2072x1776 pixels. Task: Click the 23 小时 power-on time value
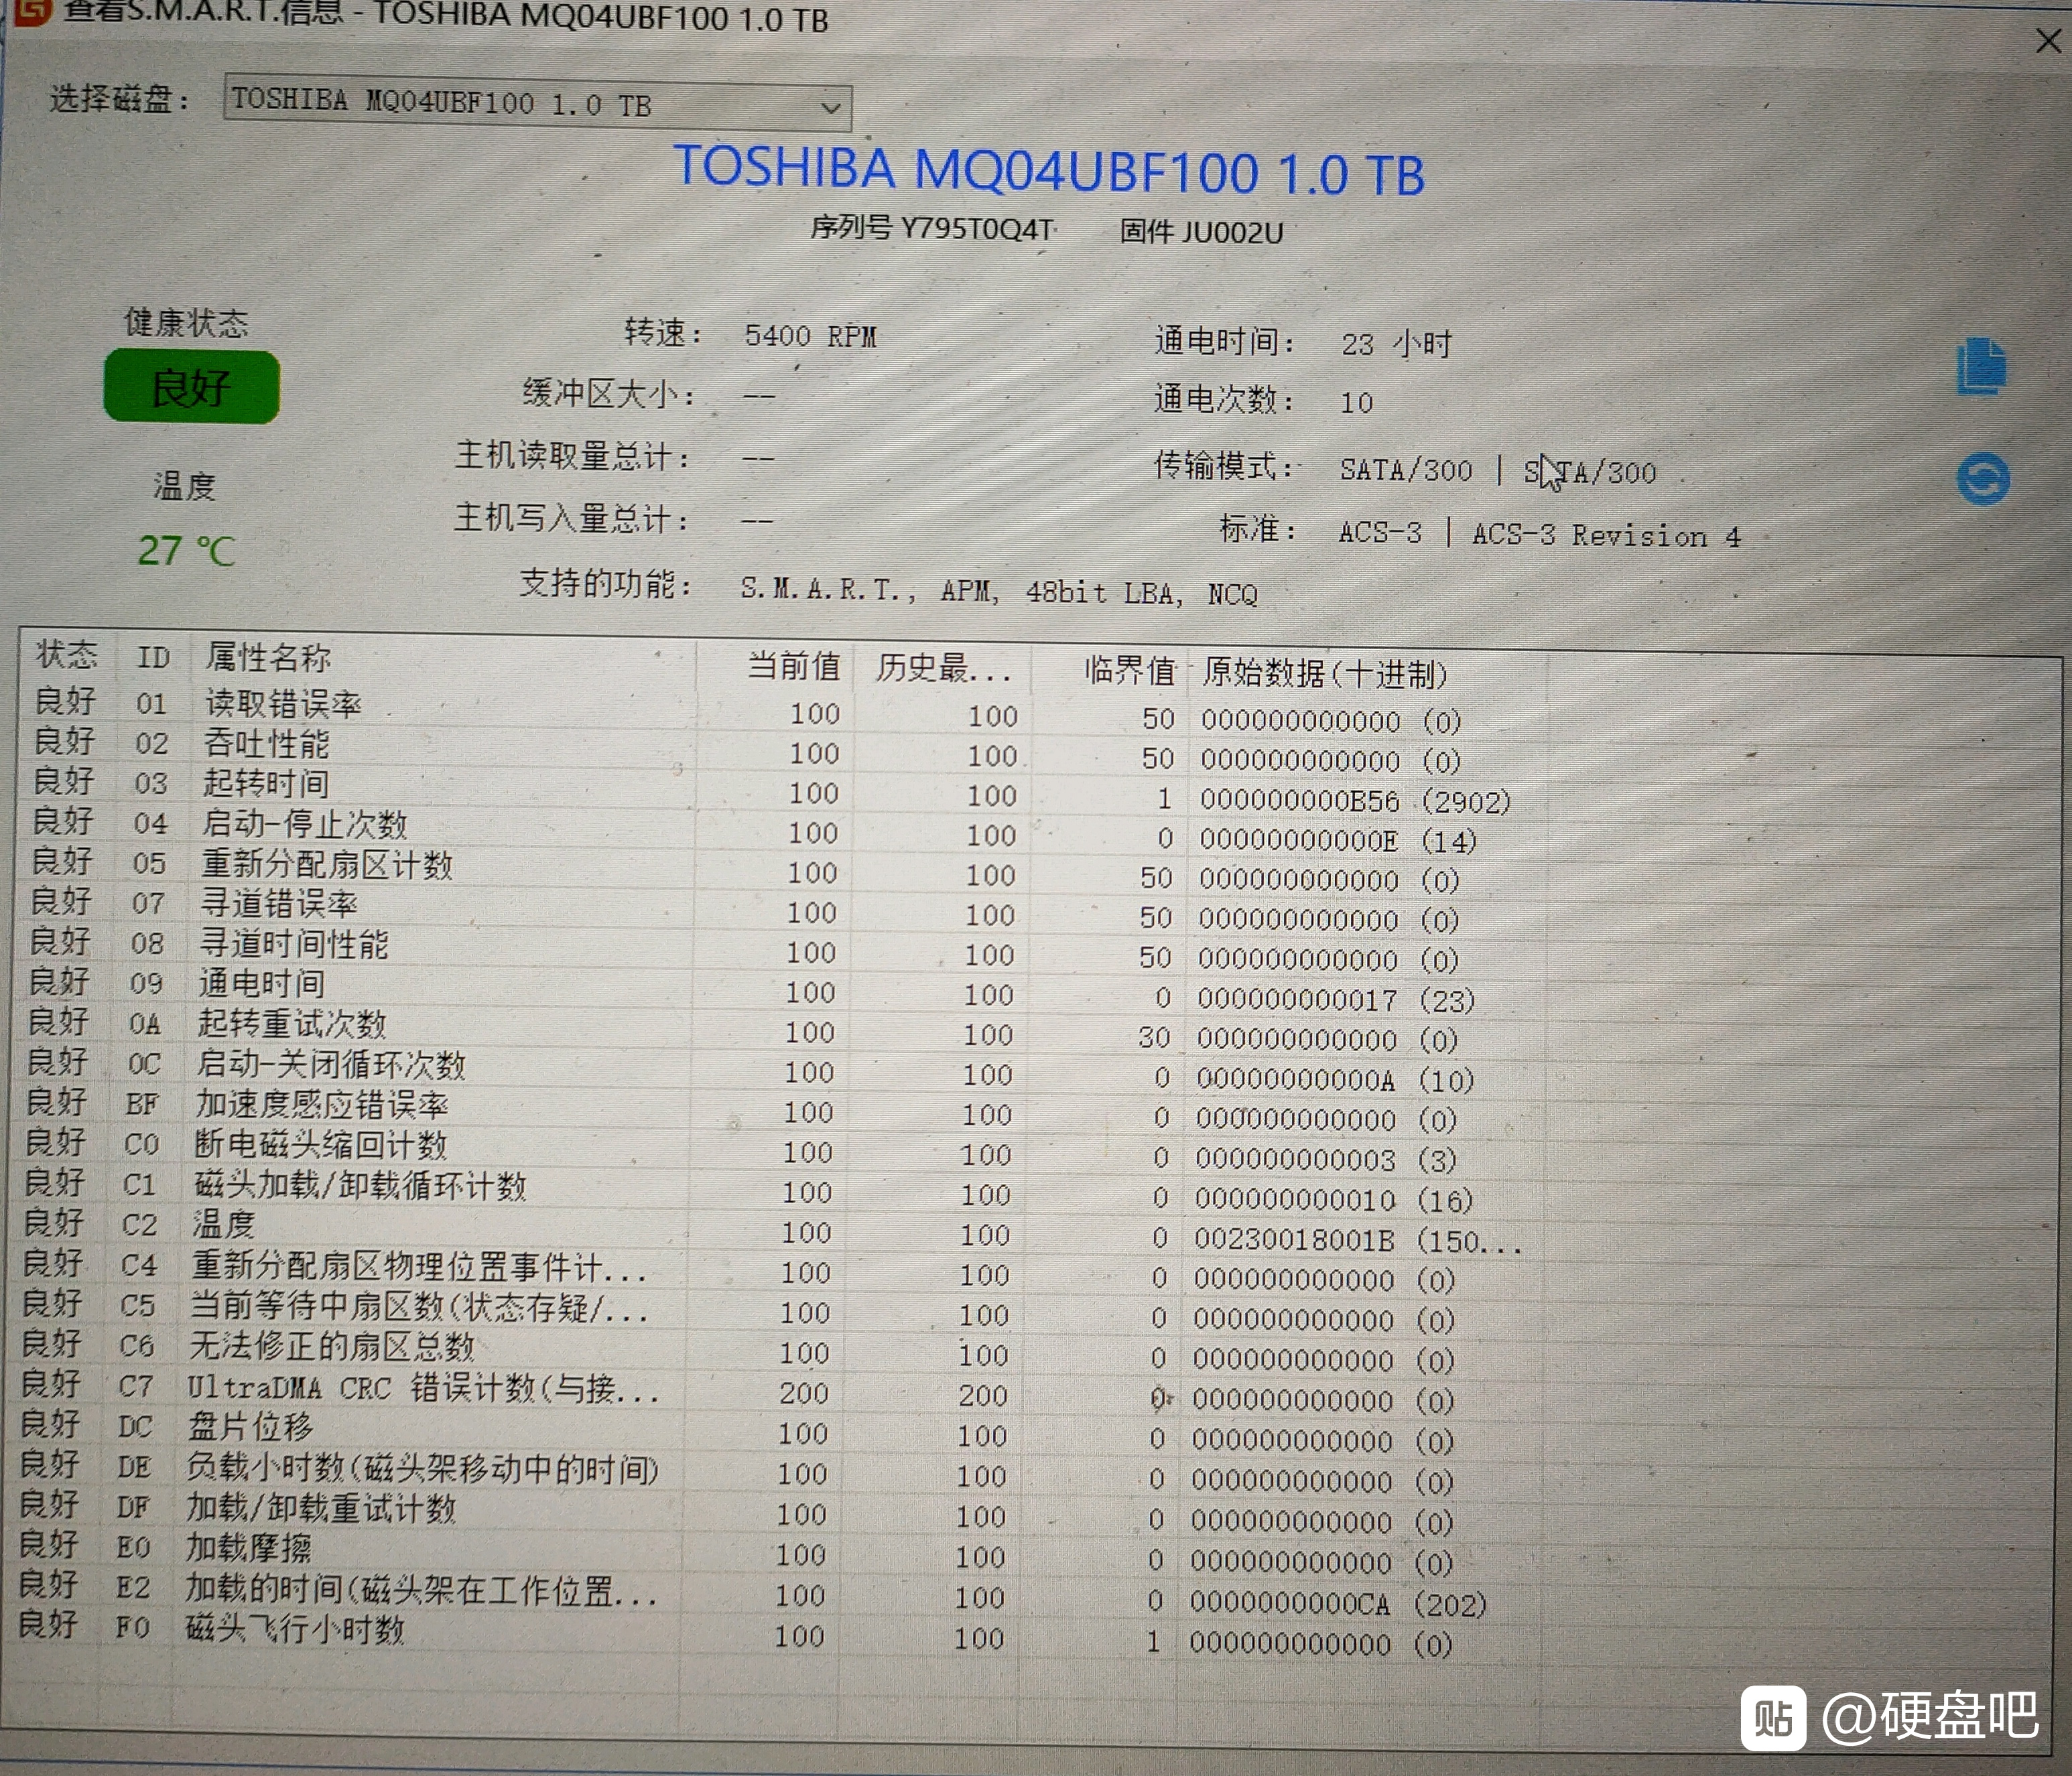pyautogui.click(x=1396, y=344)
